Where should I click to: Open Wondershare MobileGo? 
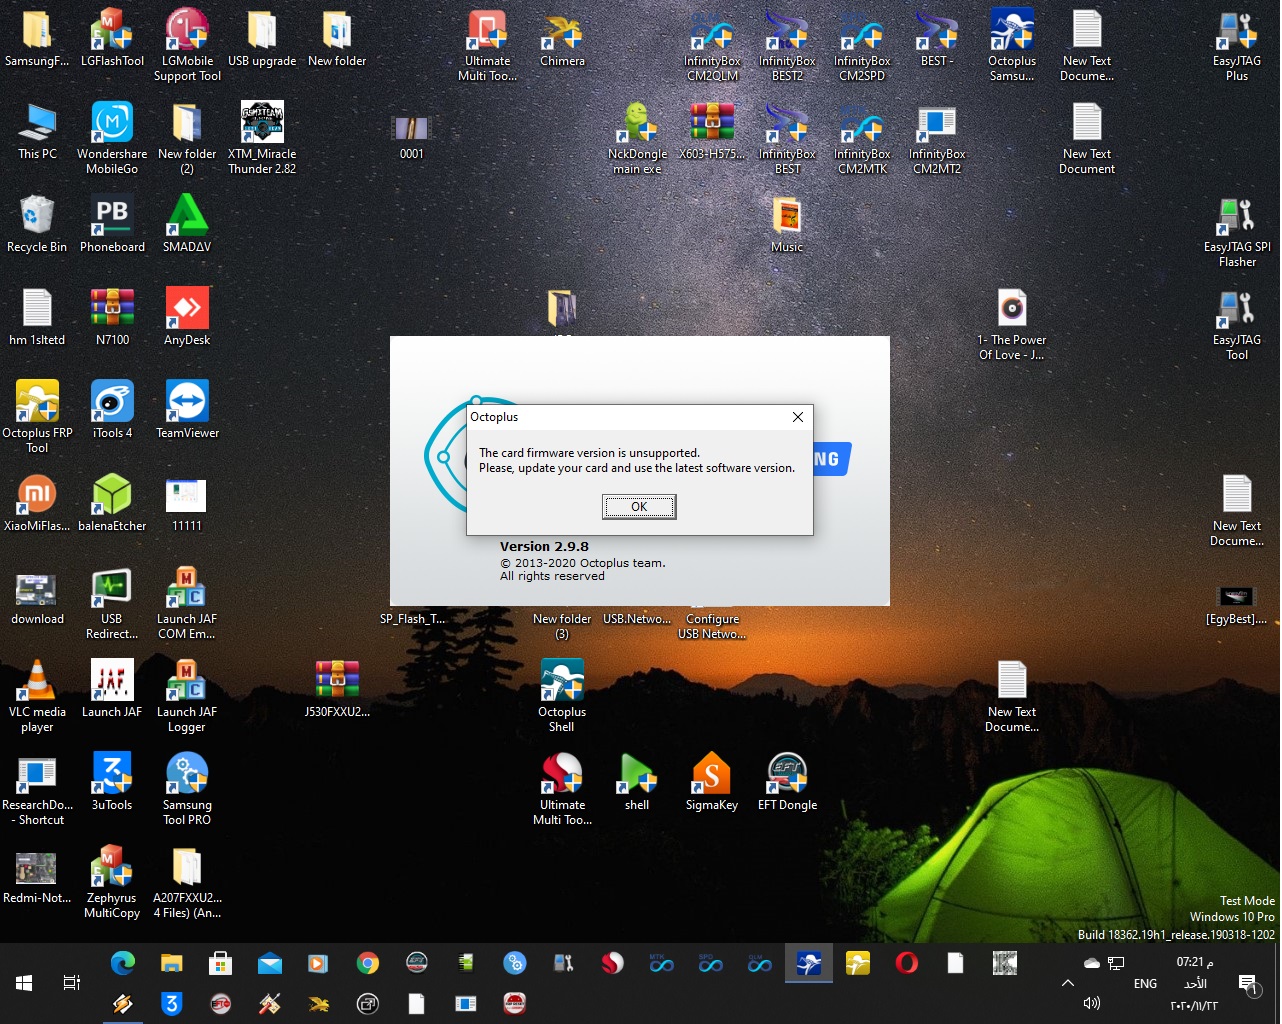coord(112,138)
